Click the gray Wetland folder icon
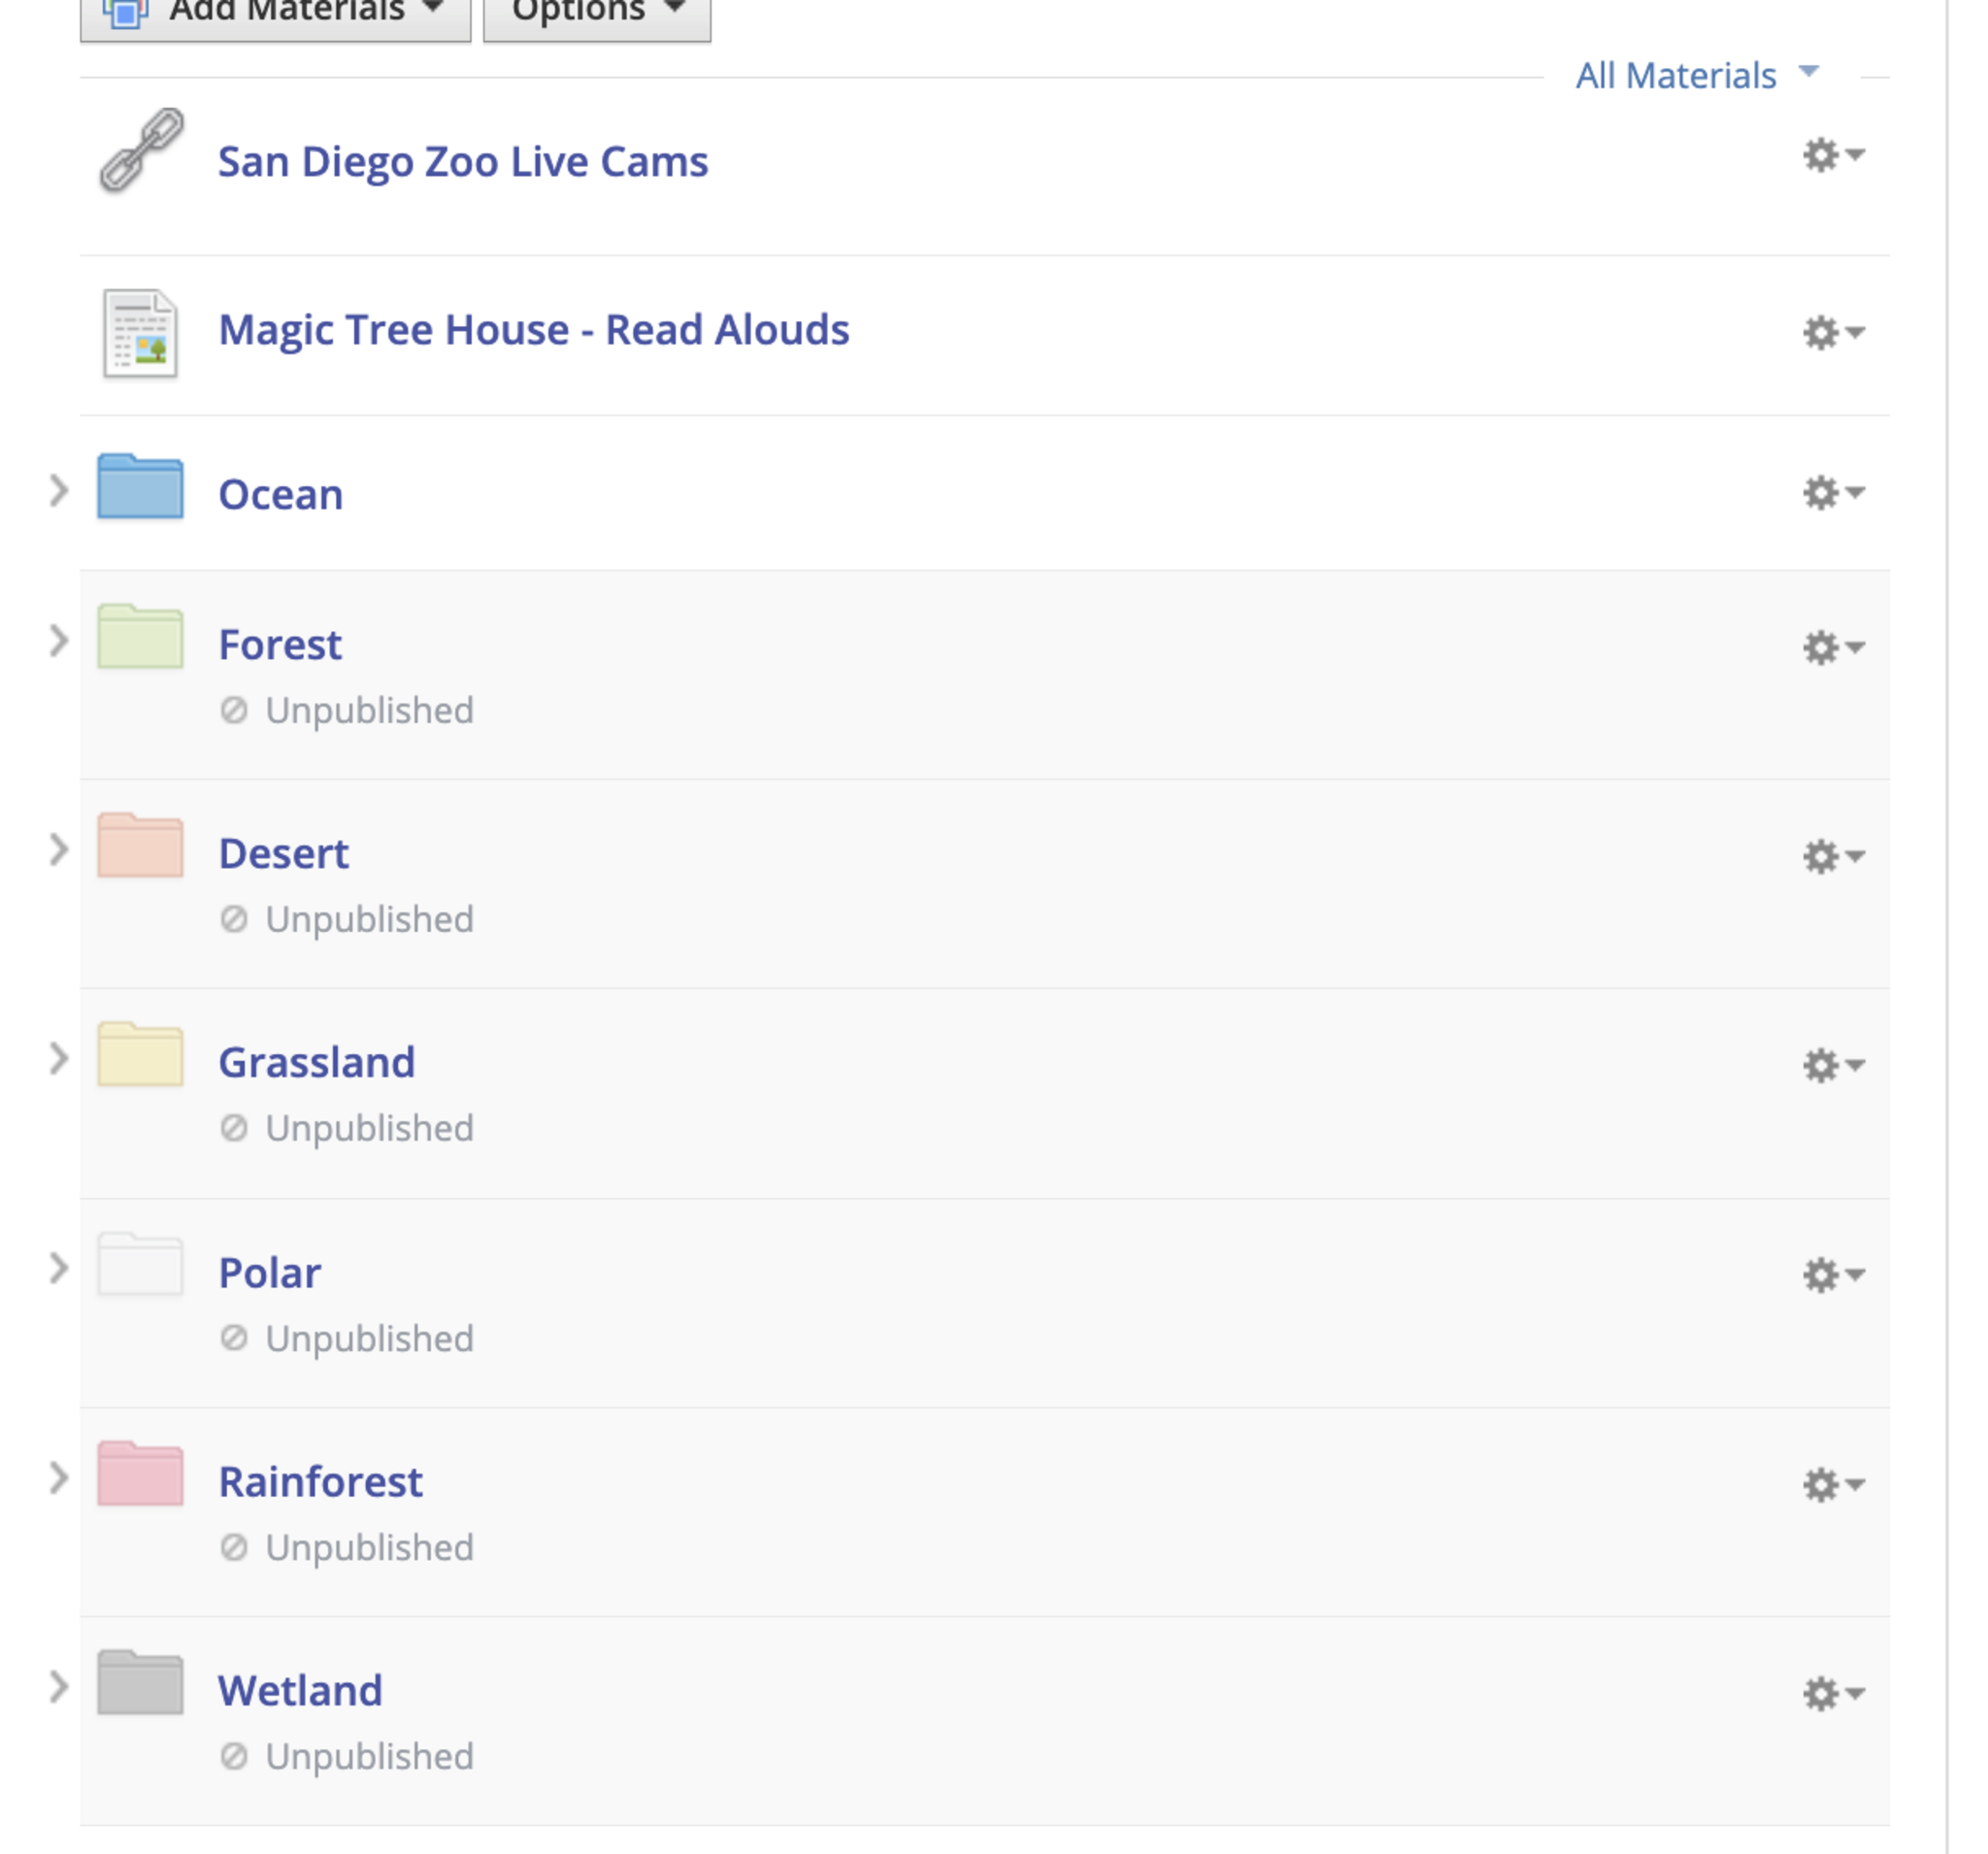This screenshot has height=1854, width=1988. [x=140, y=1683]
